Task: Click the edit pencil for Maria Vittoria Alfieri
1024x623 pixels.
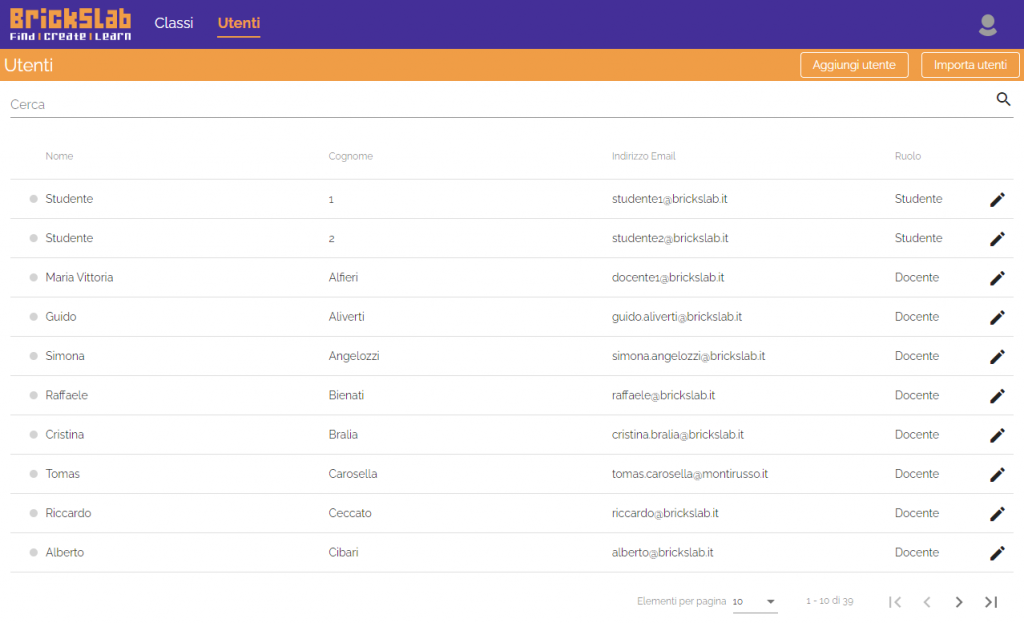Action: click(x=996, y=278)
